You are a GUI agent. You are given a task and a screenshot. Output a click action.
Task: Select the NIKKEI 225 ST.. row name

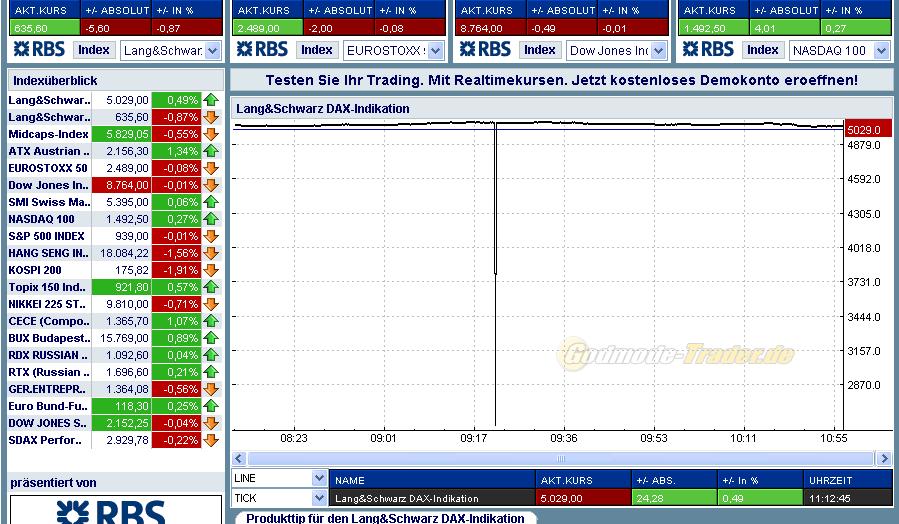[46, 304]
